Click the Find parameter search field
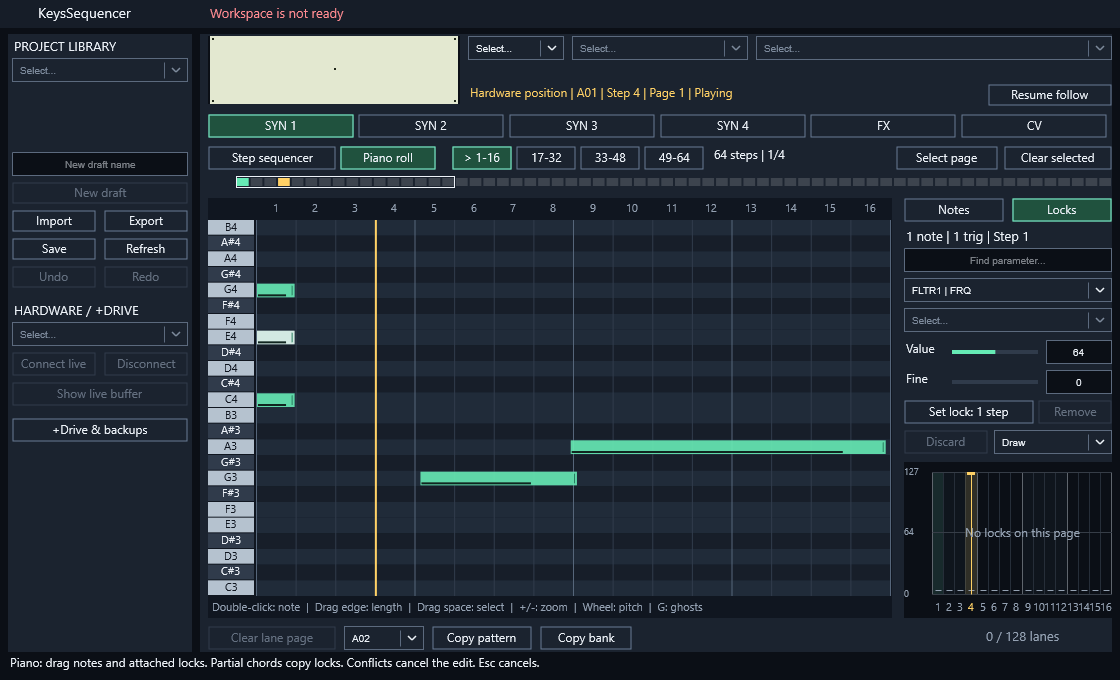The width and height of the screenshot is (1120, 680). click(1008, 261)
